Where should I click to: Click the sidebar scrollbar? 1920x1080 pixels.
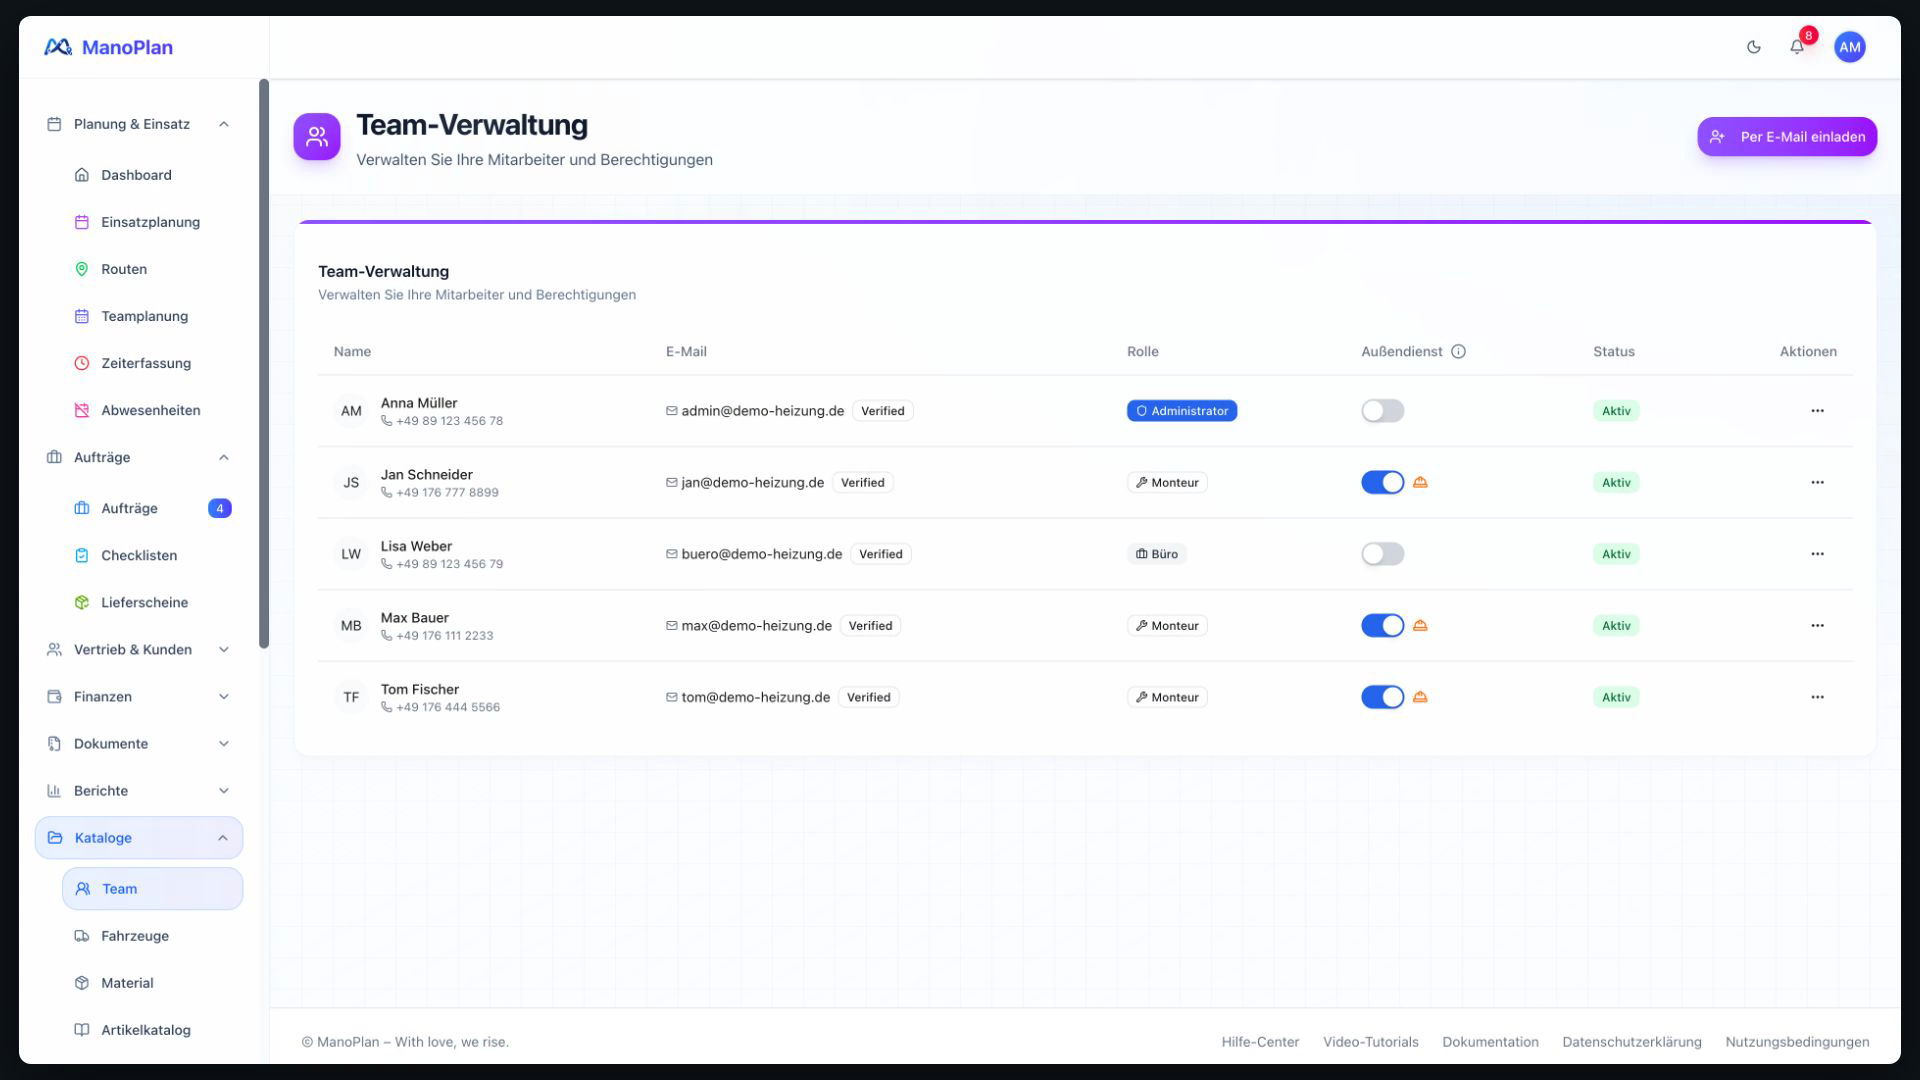pyautogui.click(x=264, y=364)
